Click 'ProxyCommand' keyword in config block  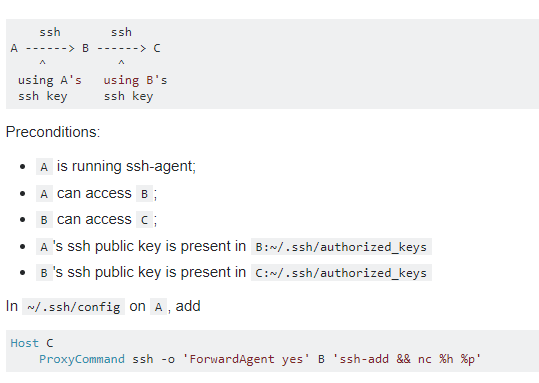point(82,359)
